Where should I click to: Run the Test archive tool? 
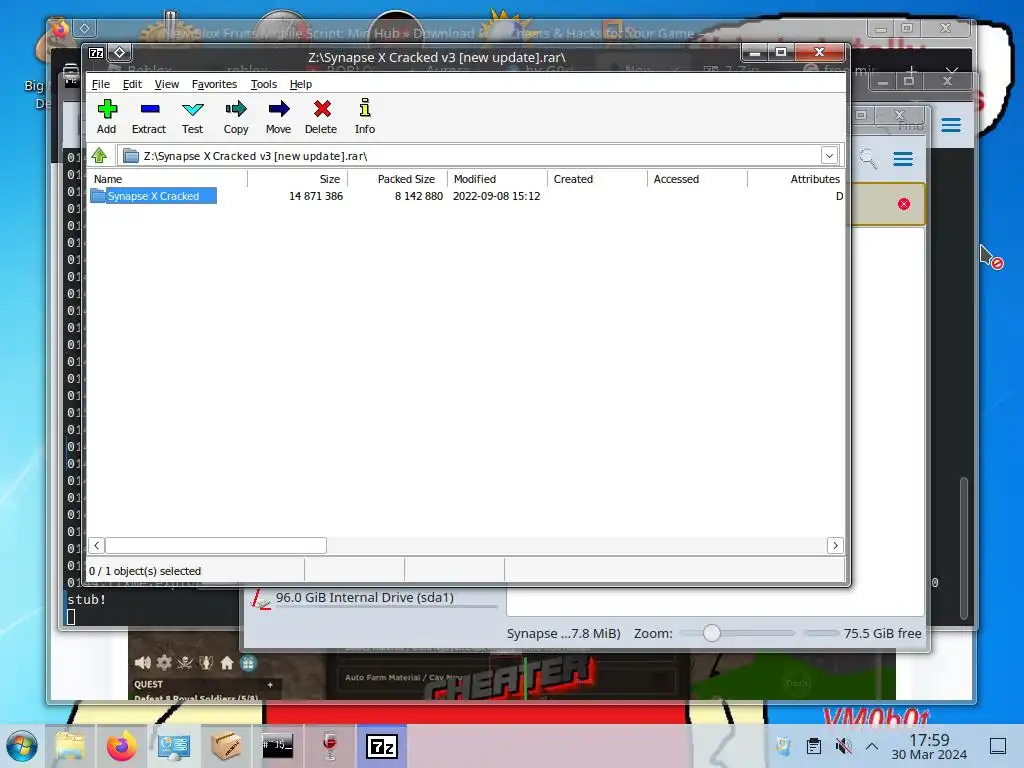(x=193, y=116)
